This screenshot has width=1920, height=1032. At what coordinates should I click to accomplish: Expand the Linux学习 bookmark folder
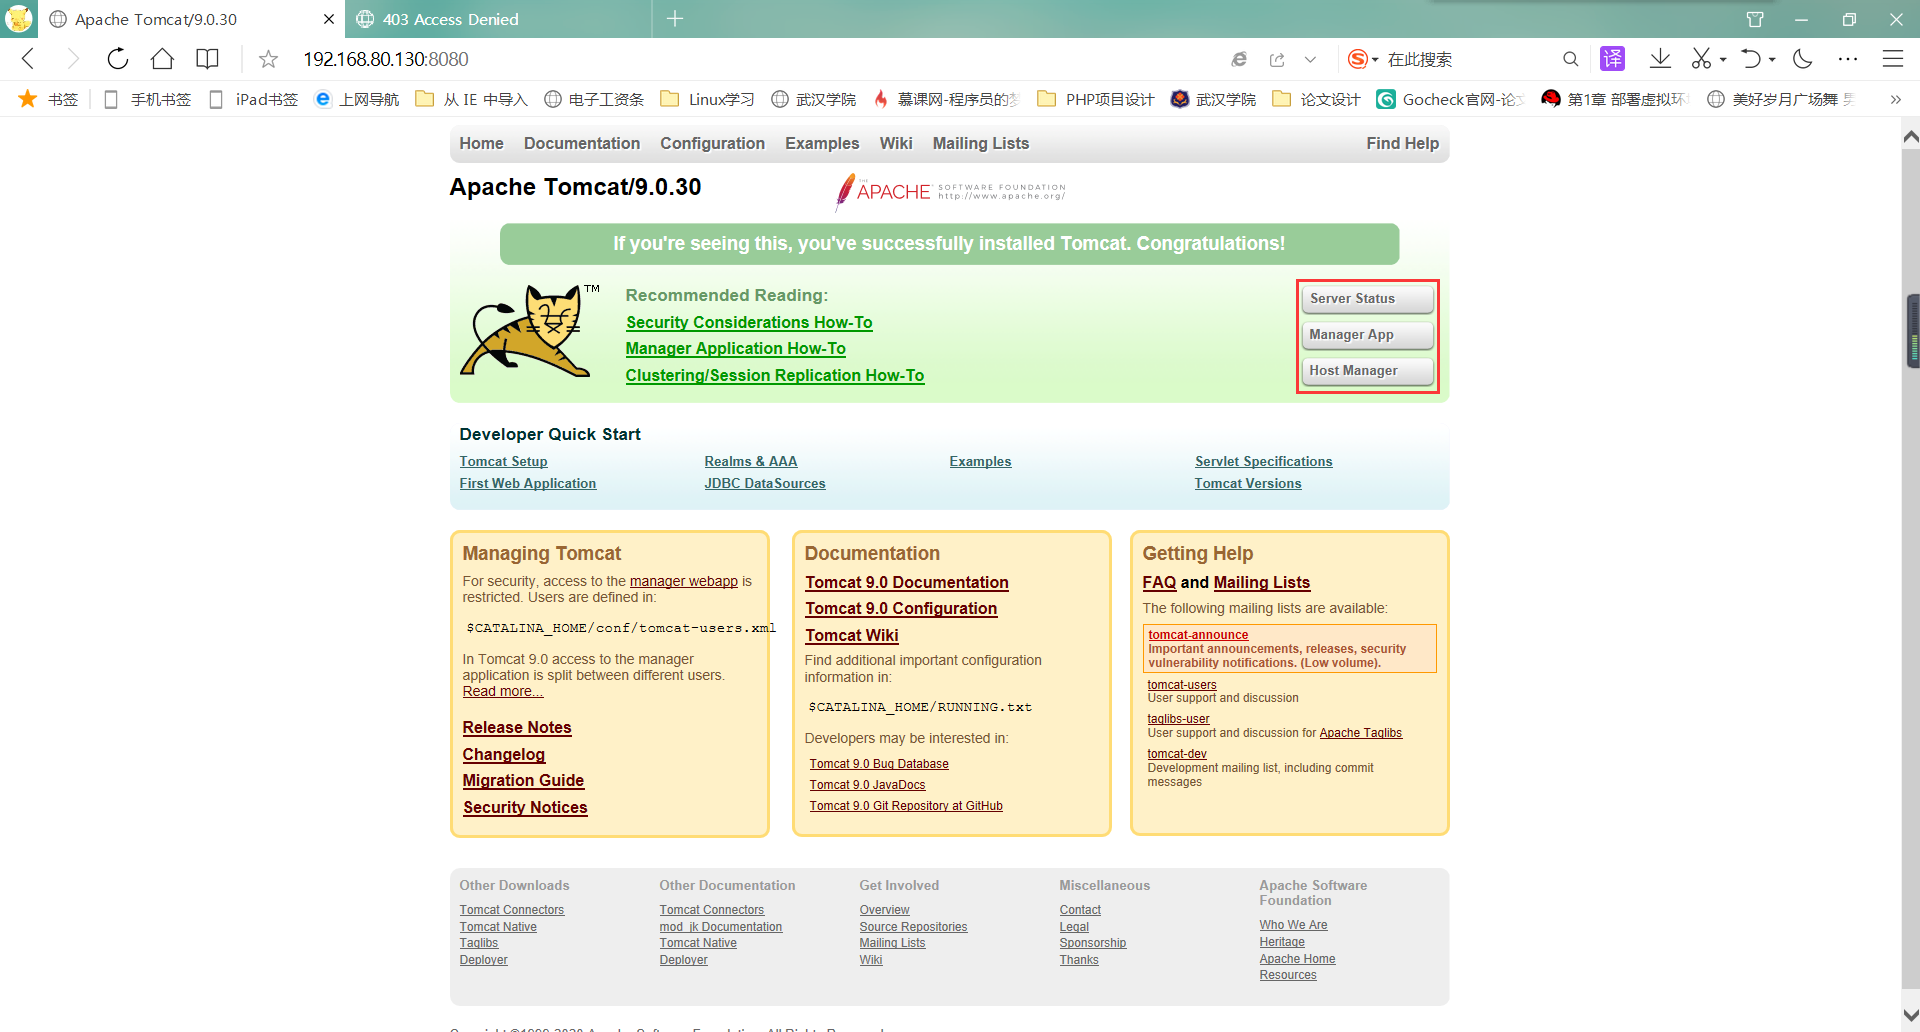[708, 99]
